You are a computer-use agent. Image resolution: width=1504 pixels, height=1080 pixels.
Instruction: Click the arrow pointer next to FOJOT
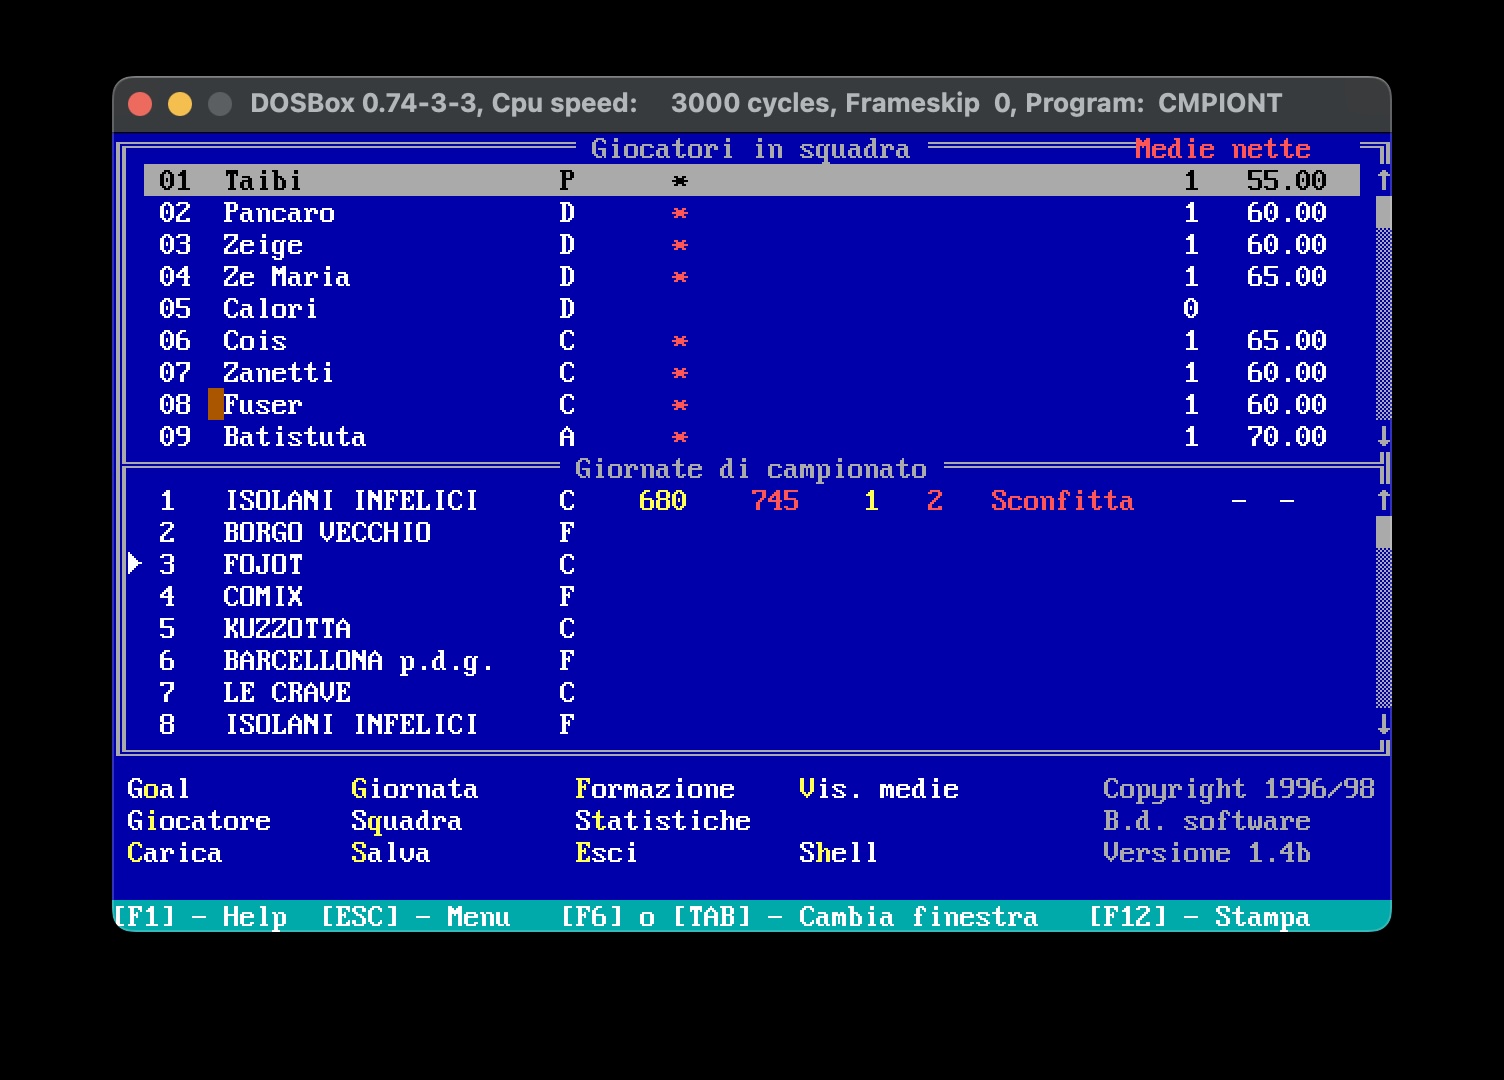click(135, 564)
